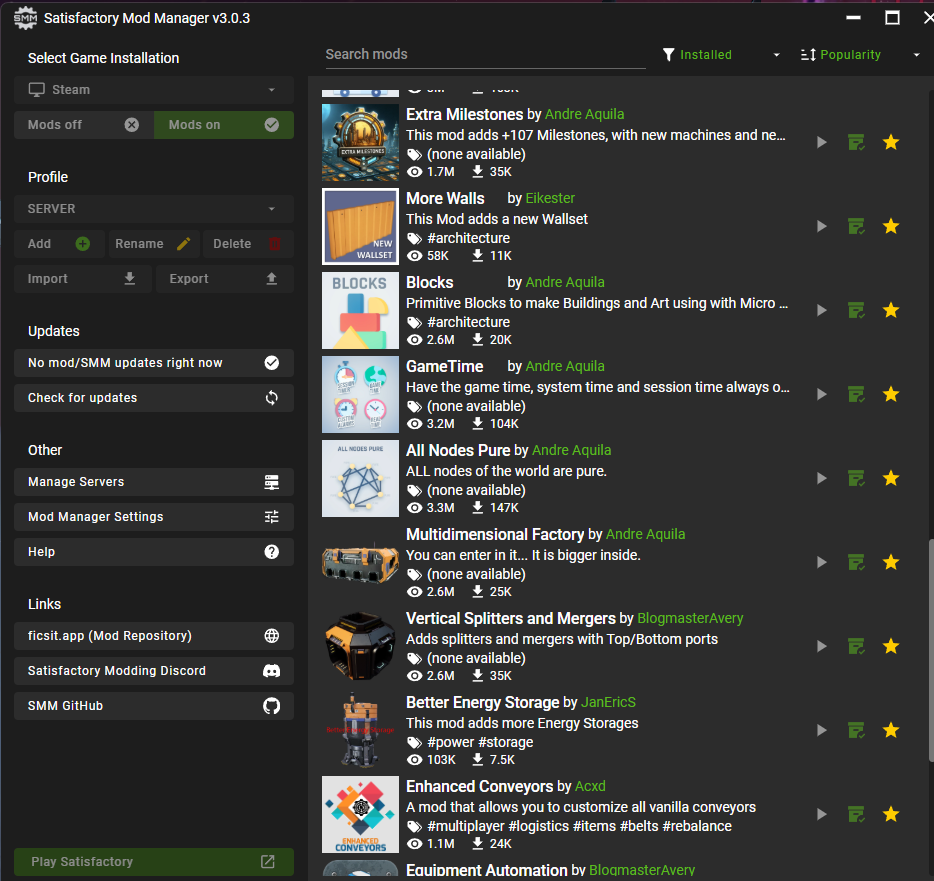Open the SERVER profile dropdown

click(x=154, y=209)
